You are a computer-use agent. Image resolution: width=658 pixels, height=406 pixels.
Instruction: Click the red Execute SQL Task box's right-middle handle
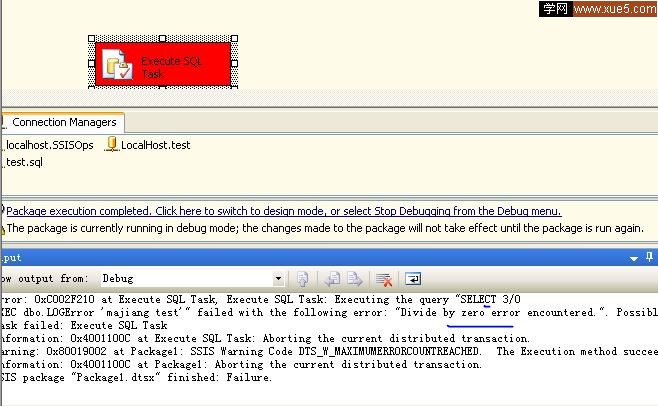coord(232,64)
